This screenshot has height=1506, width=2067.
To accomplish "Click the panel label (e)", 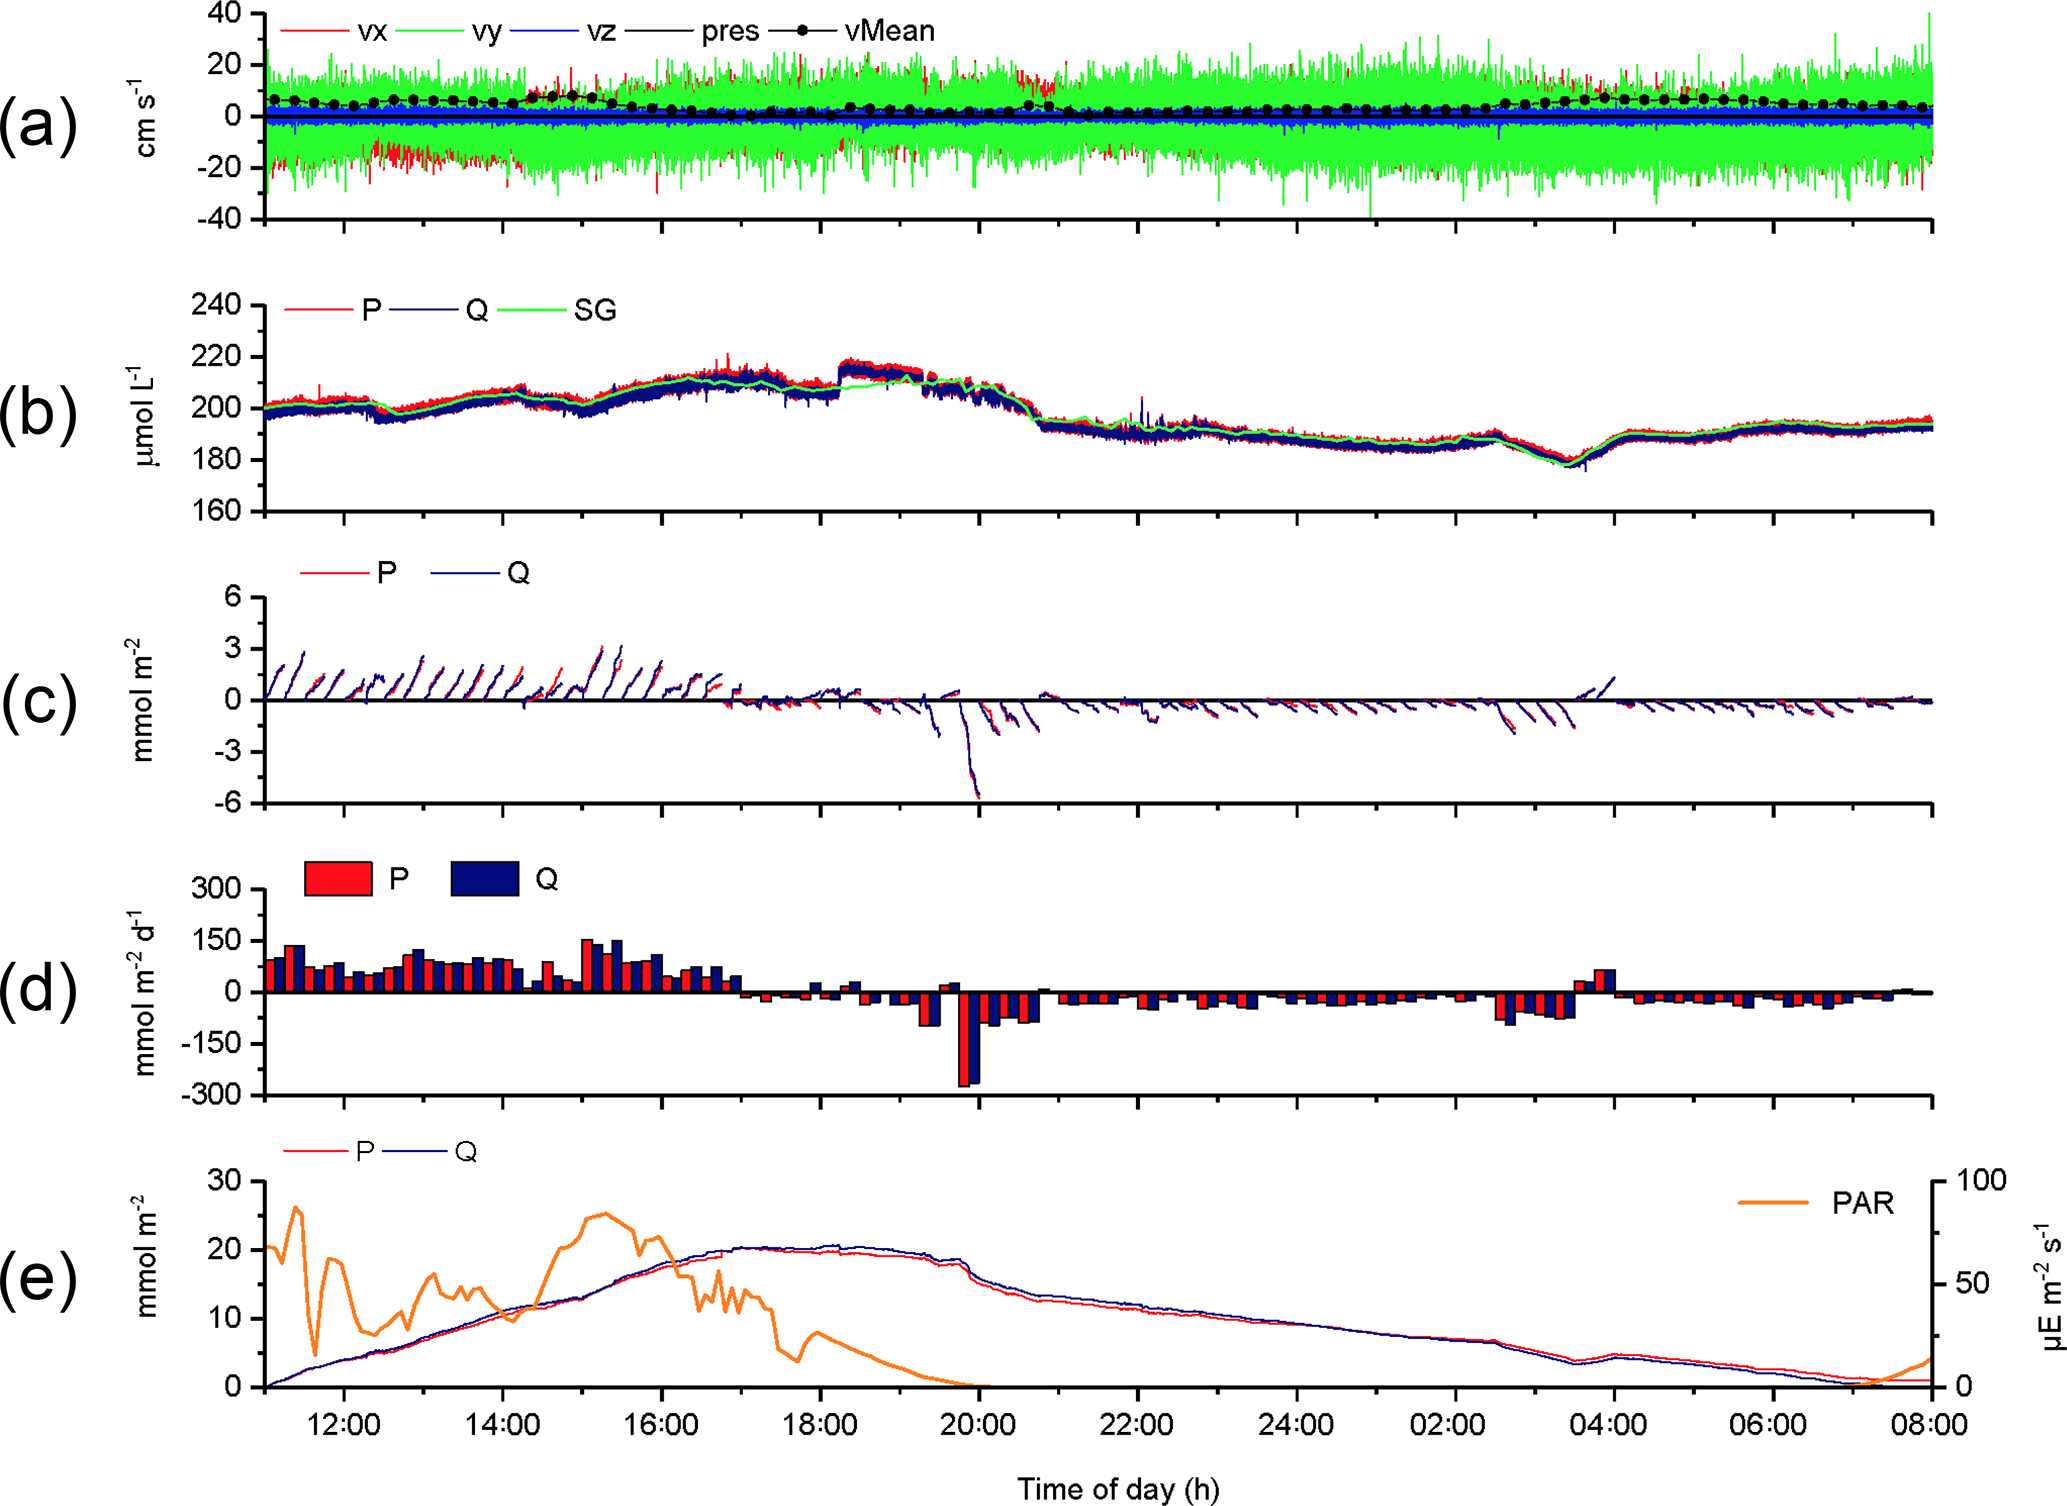I will 38,1281.
